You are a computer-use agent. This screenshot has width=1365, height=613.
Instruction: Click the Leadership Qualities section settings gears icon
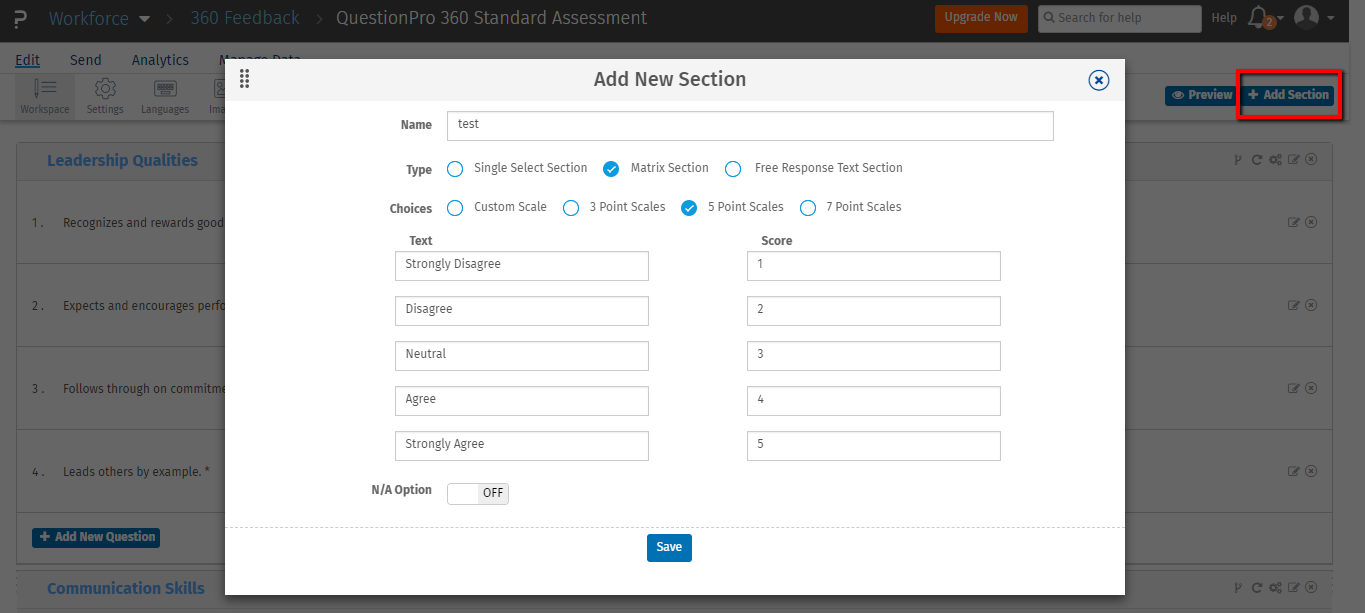tap(1276, 160)
